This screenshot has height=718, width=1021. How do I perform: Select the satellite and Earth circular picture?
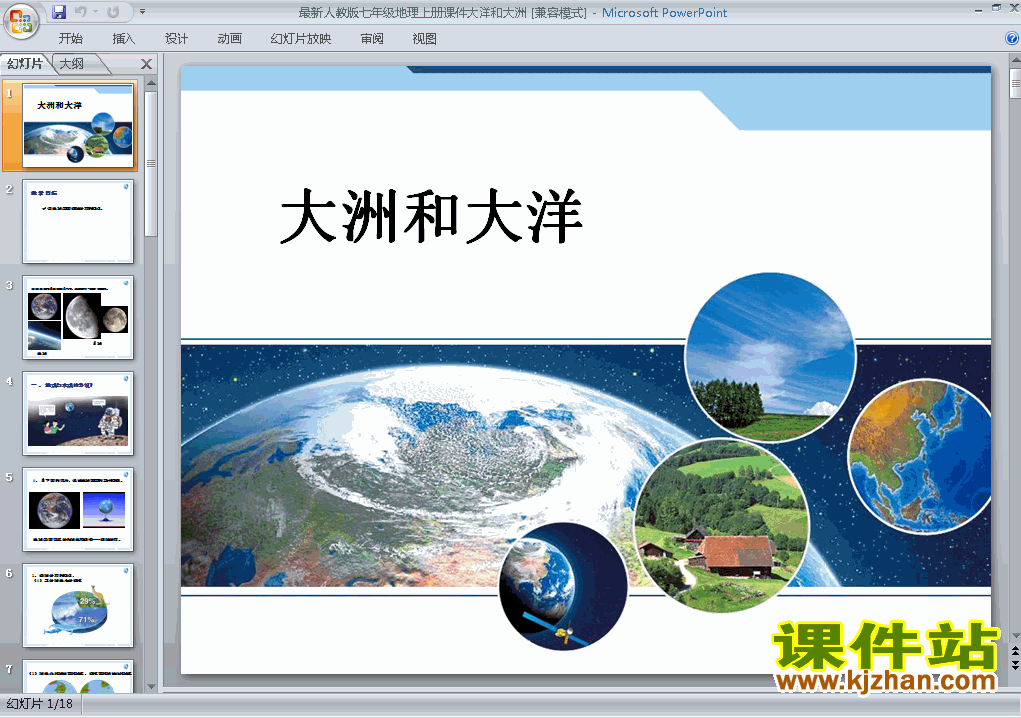[563, 586]
